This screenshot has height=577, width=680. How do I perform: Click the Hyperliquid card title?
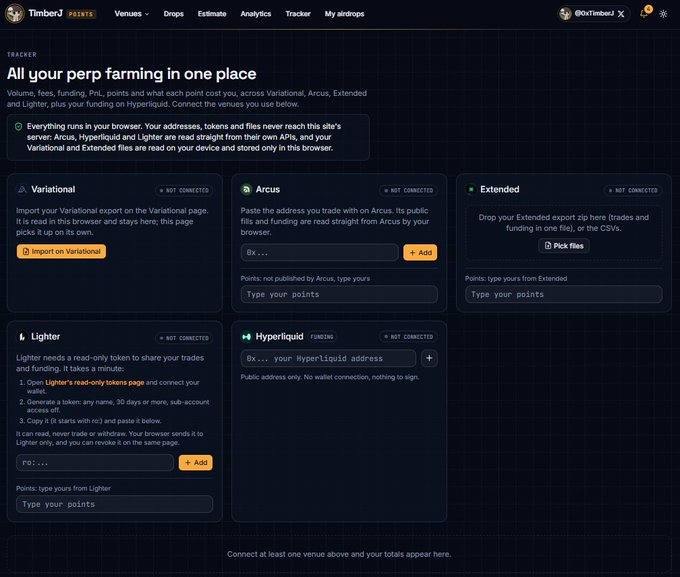click(x=279, y=337)
